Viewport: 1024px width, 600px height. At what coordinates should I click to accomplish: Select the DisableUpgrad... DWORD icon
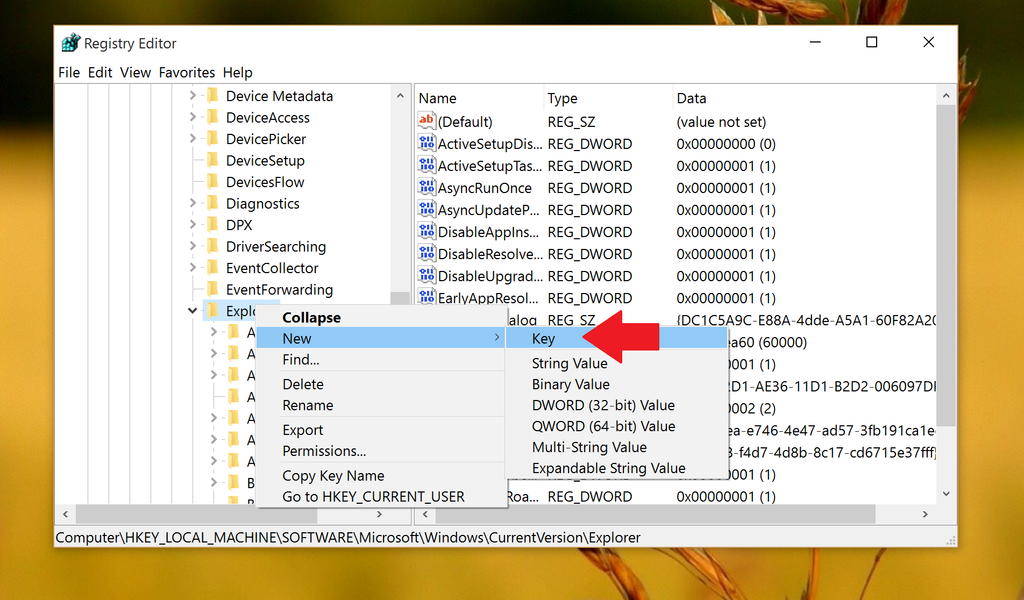(x=426, y=276)
